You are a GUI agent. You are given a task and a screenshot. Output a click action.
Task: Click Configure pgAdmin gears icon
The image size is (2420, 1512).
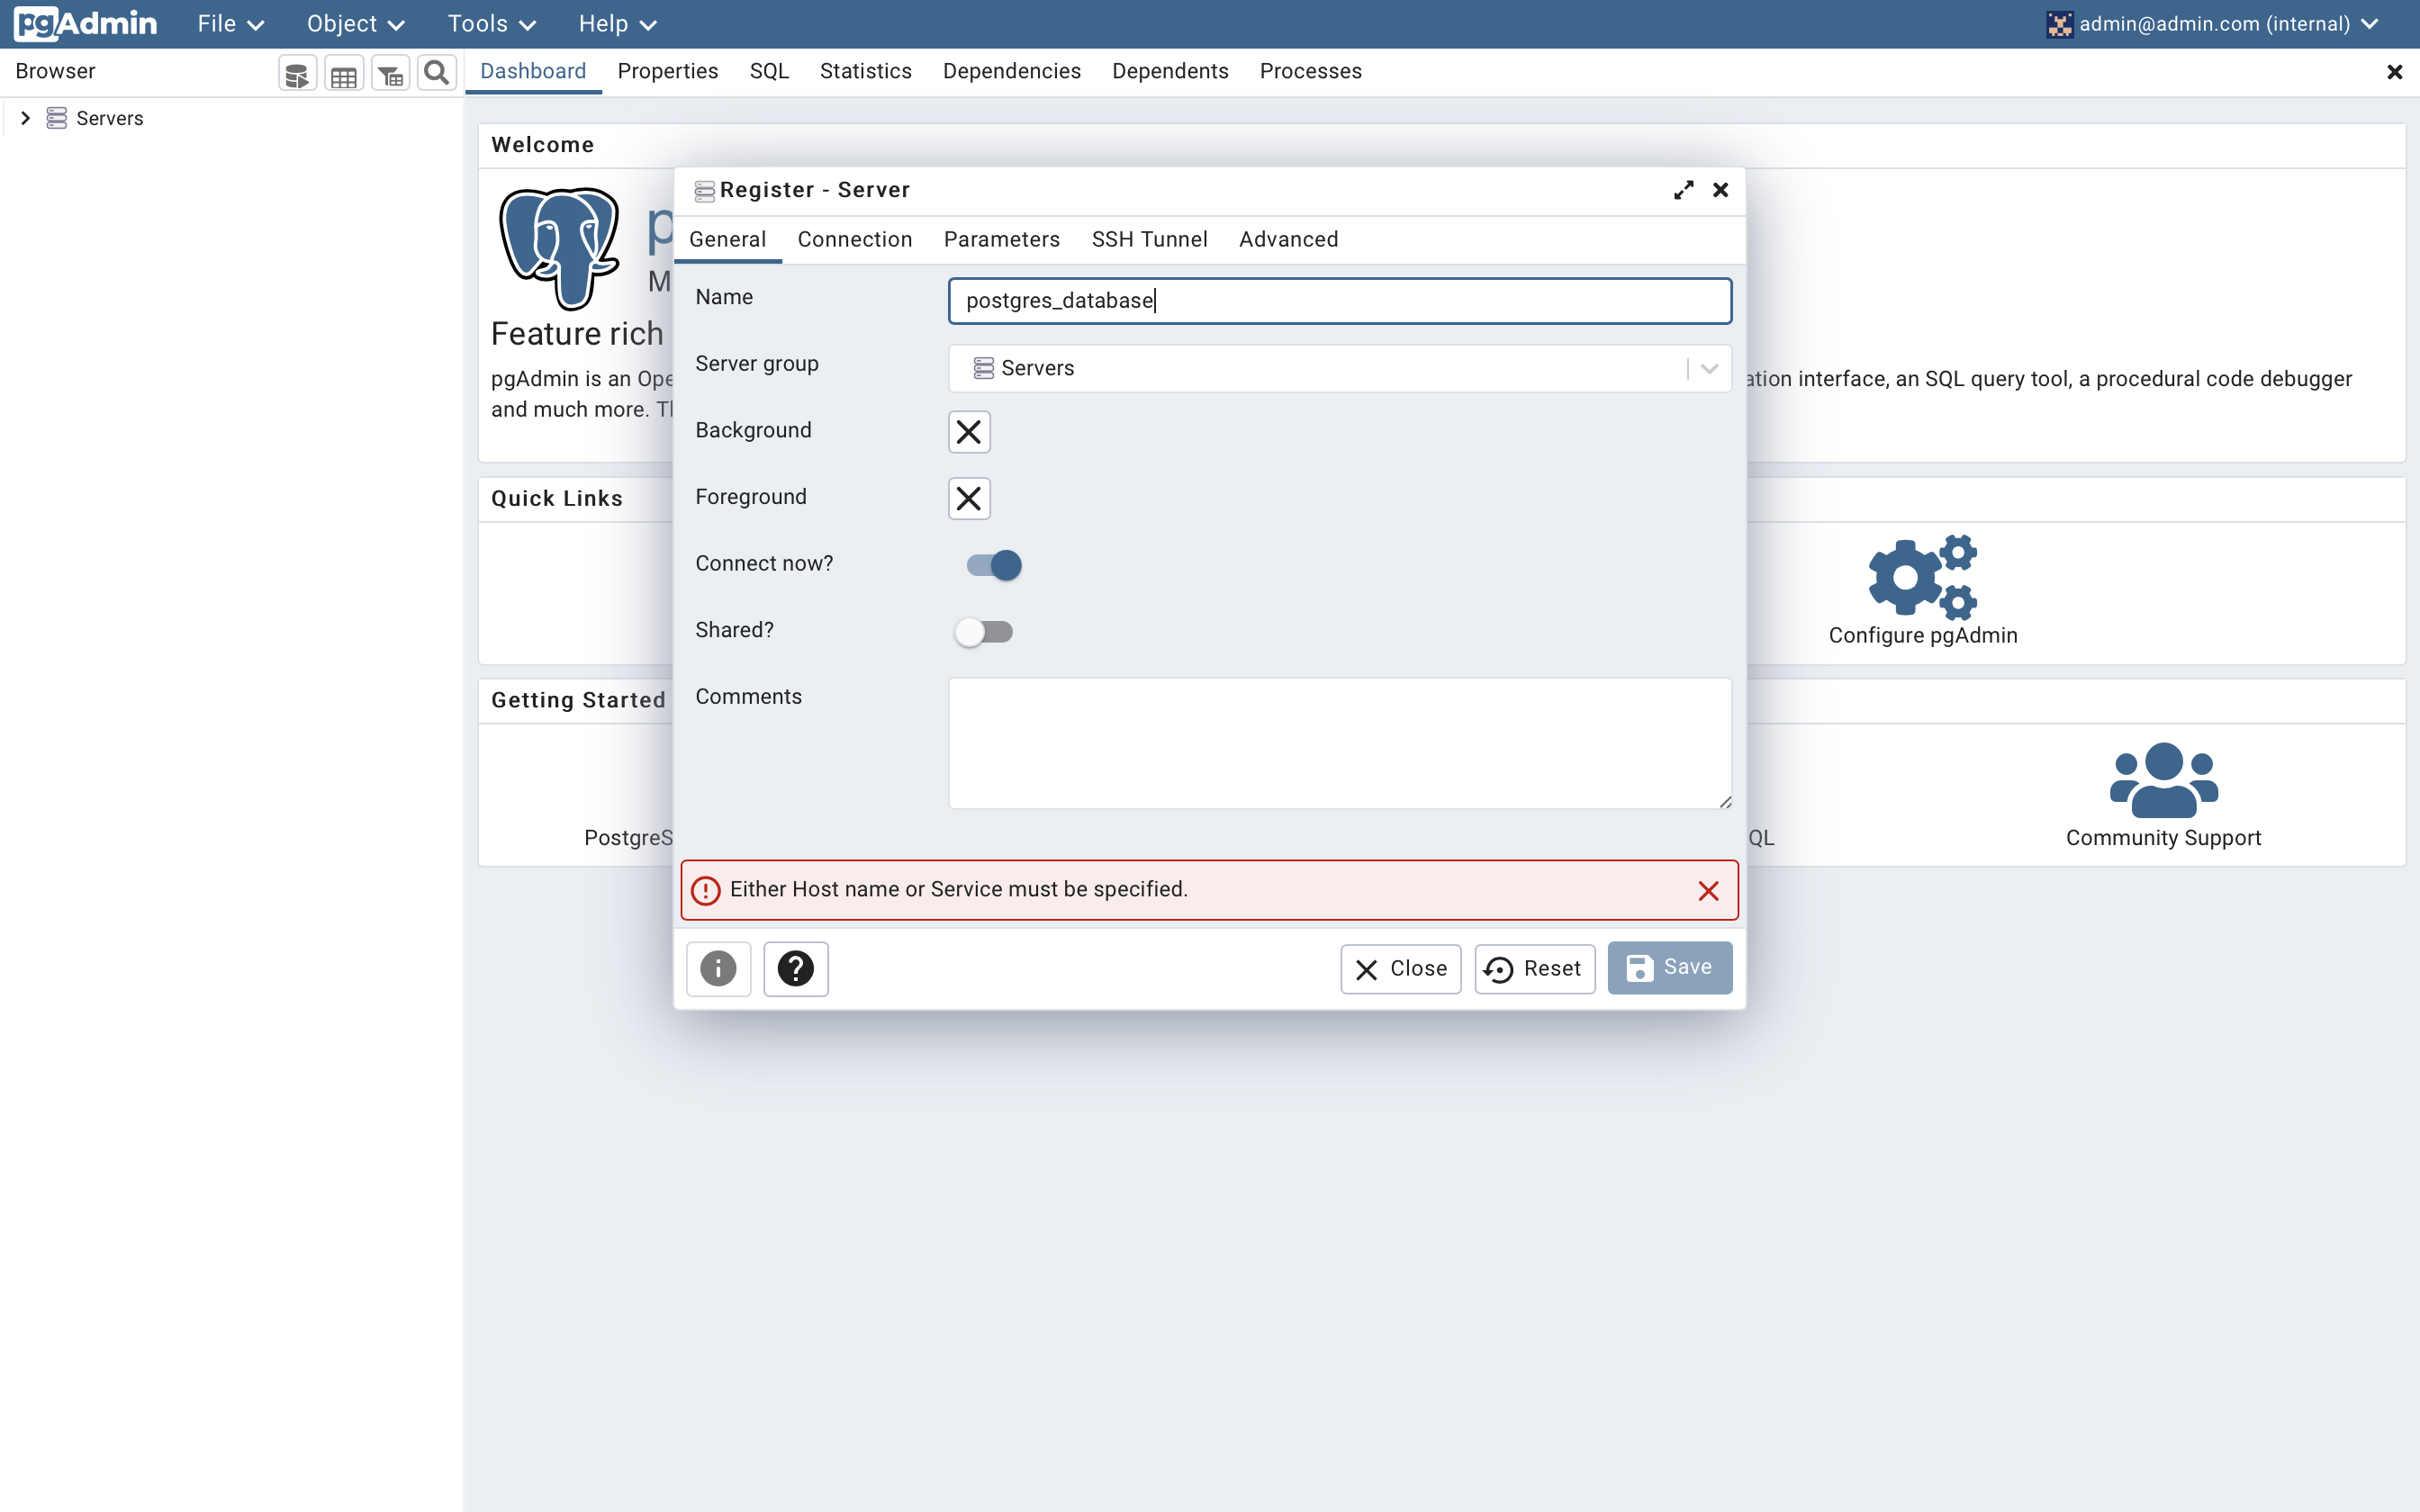(x=1922, y=576)
